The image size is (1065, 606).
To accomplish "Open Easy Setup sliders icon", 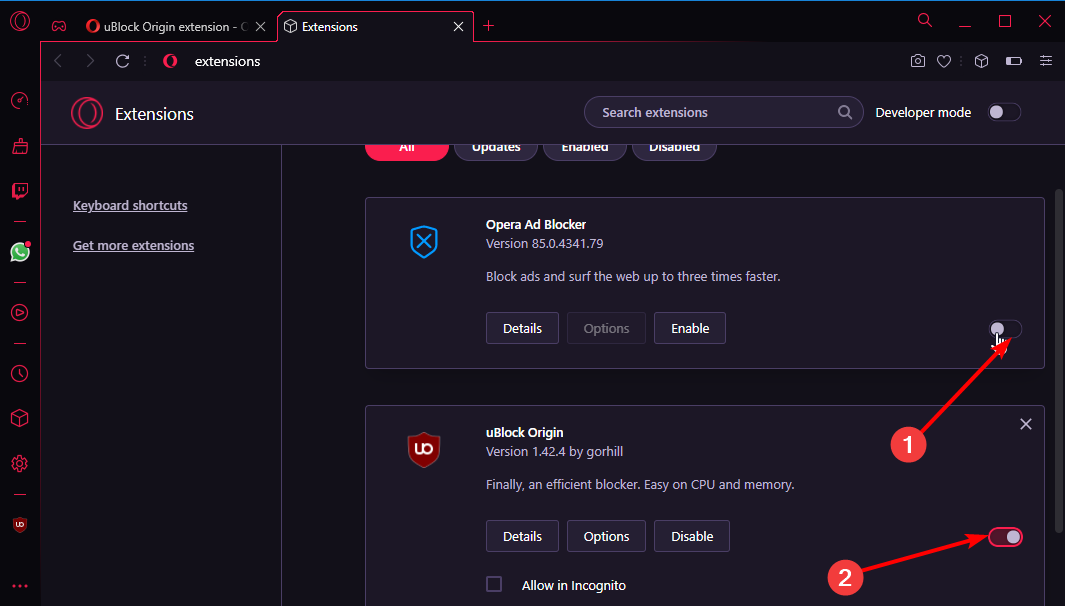I will click(x=1046, y=61).
